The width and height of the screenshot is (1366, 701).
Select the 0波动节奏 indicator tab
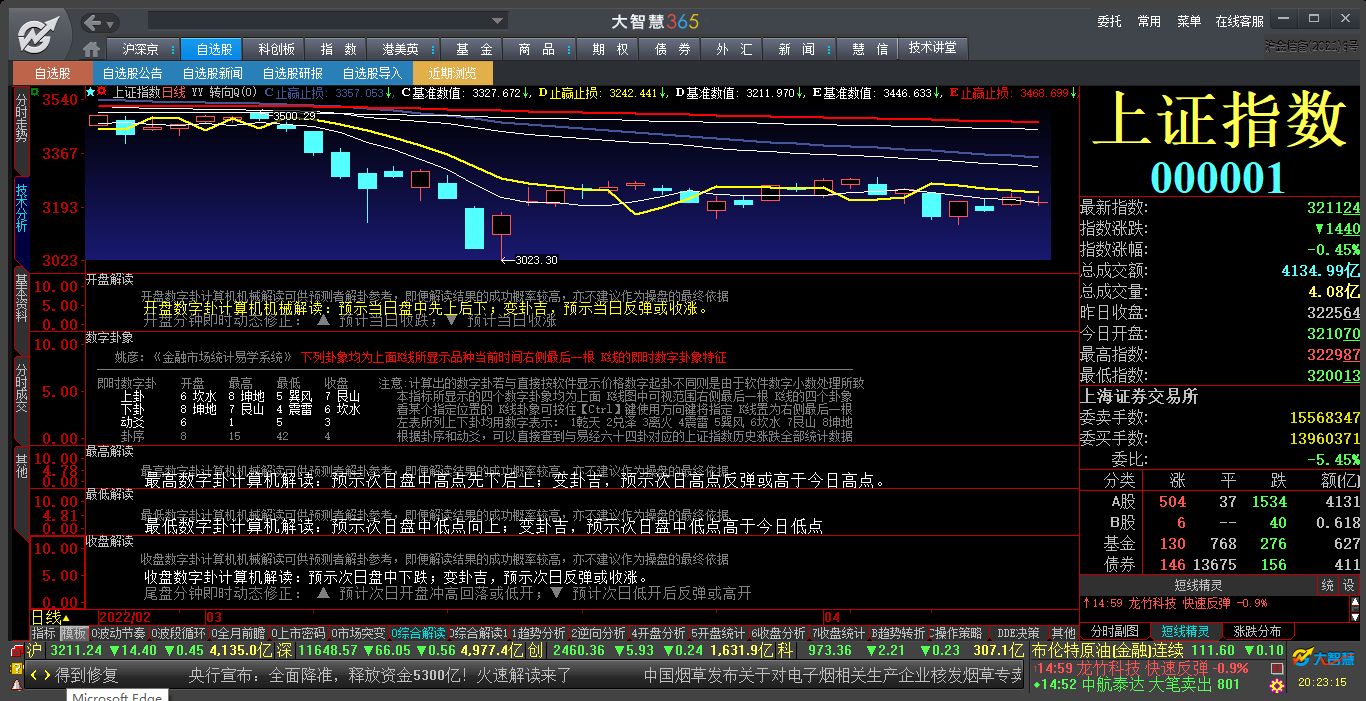(119, 633)
